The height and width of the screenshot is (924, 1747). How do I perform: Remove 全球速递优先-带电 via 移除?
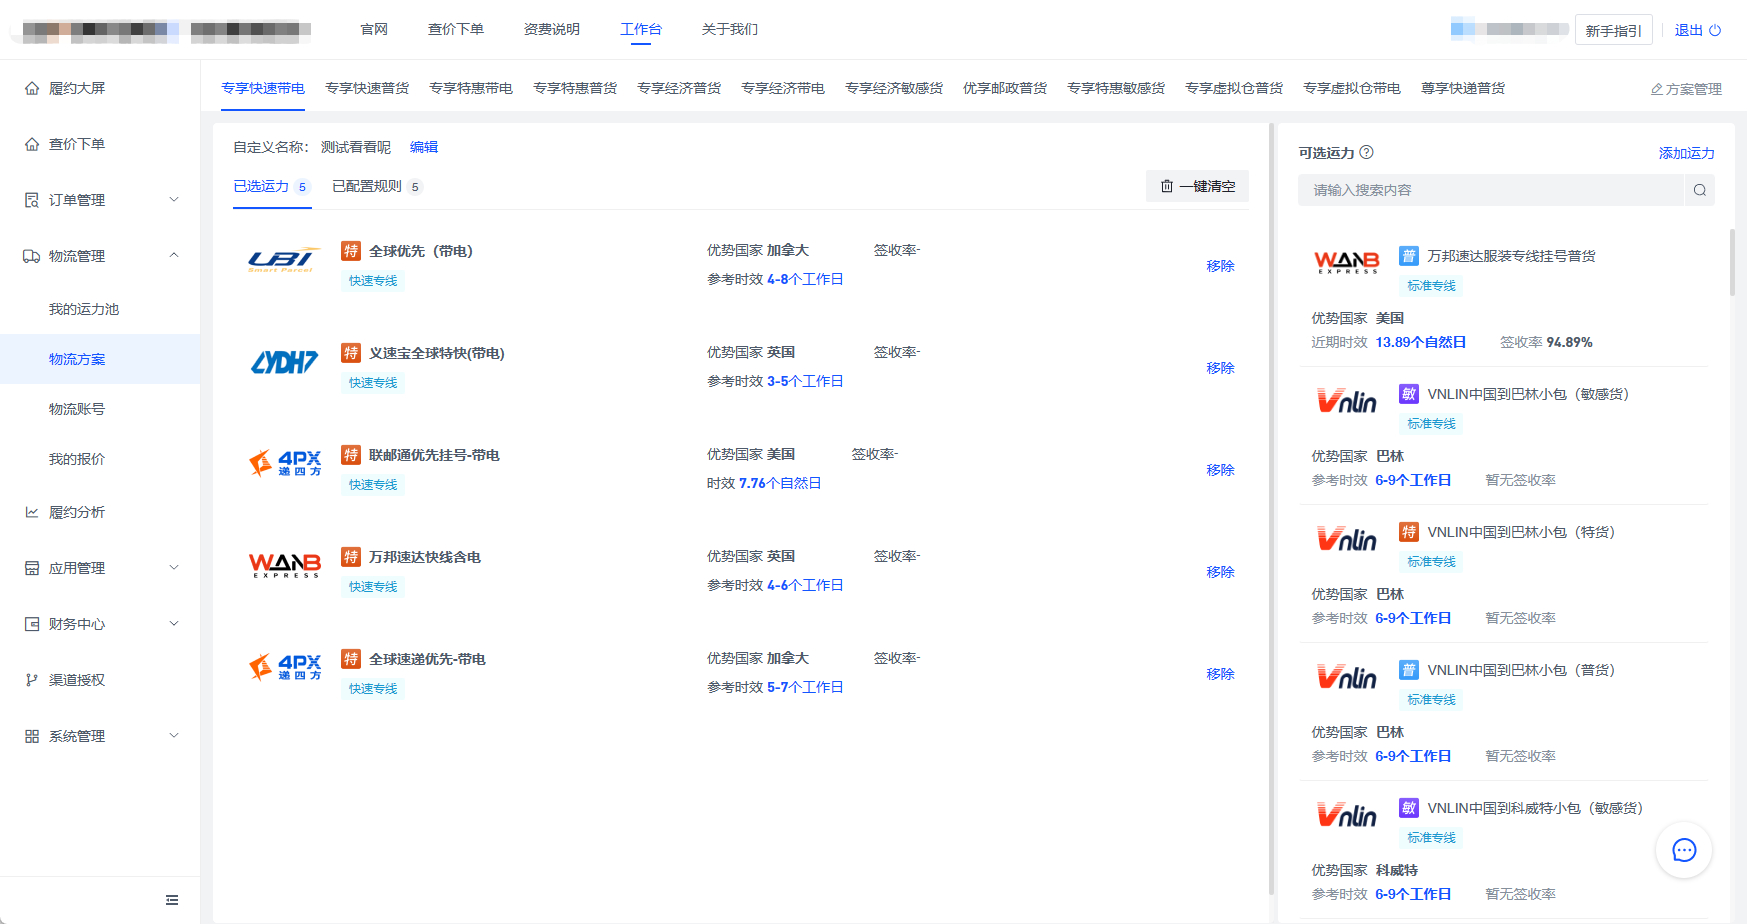coord(1221,674)
